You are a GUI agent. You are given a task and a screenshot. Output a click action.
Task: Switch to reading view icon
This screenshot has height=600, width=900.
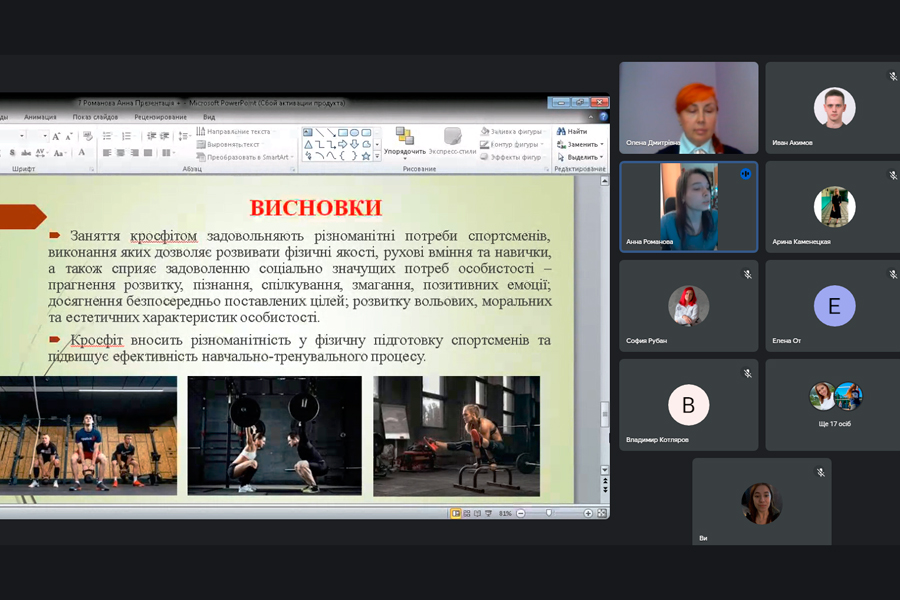(478, 513)
